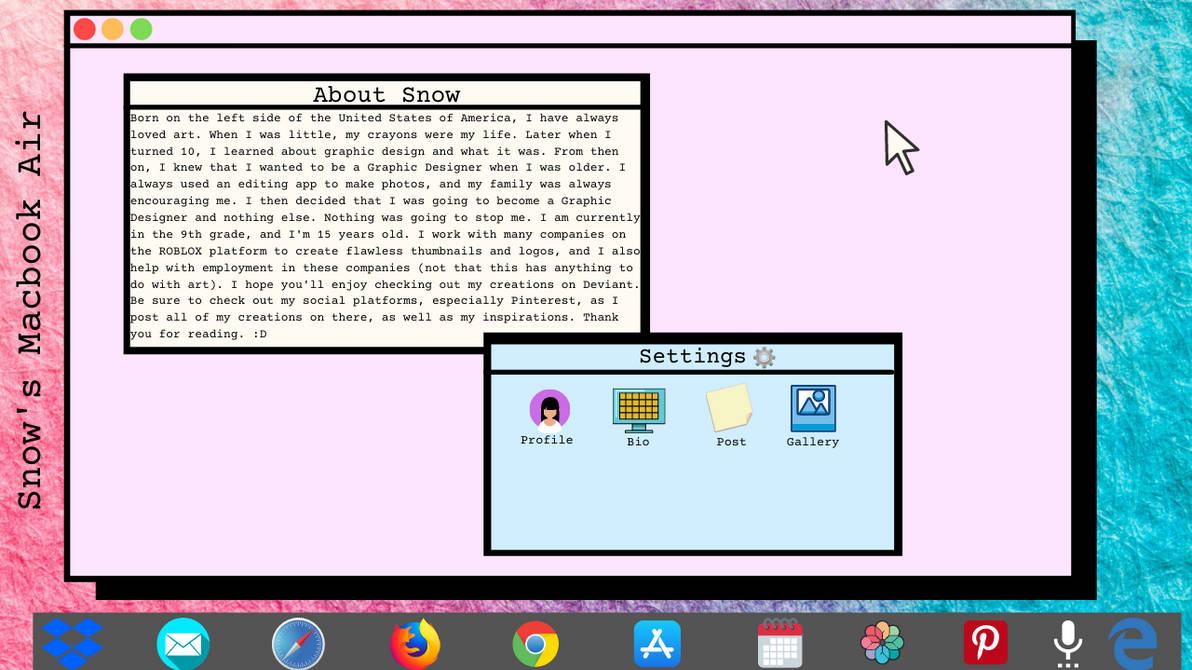Open Google Chrome from the dock
This screenshot has height=670, width=1192.
535,644
